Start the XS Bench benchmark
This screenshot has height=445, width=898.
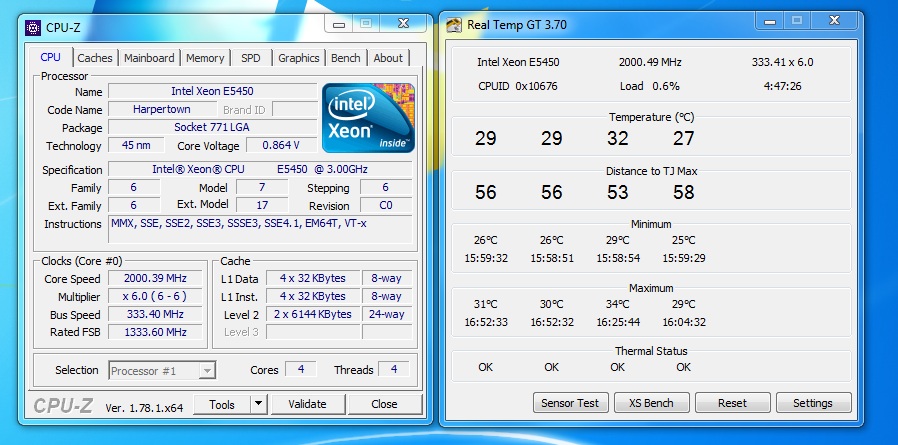(651, 403)
